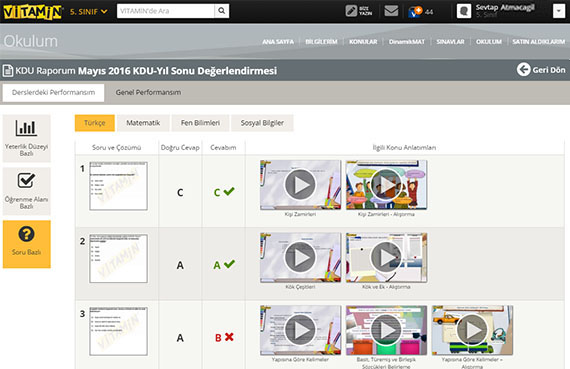
Task: Switch to Matematik subject tab
Action: click(143, 123)
